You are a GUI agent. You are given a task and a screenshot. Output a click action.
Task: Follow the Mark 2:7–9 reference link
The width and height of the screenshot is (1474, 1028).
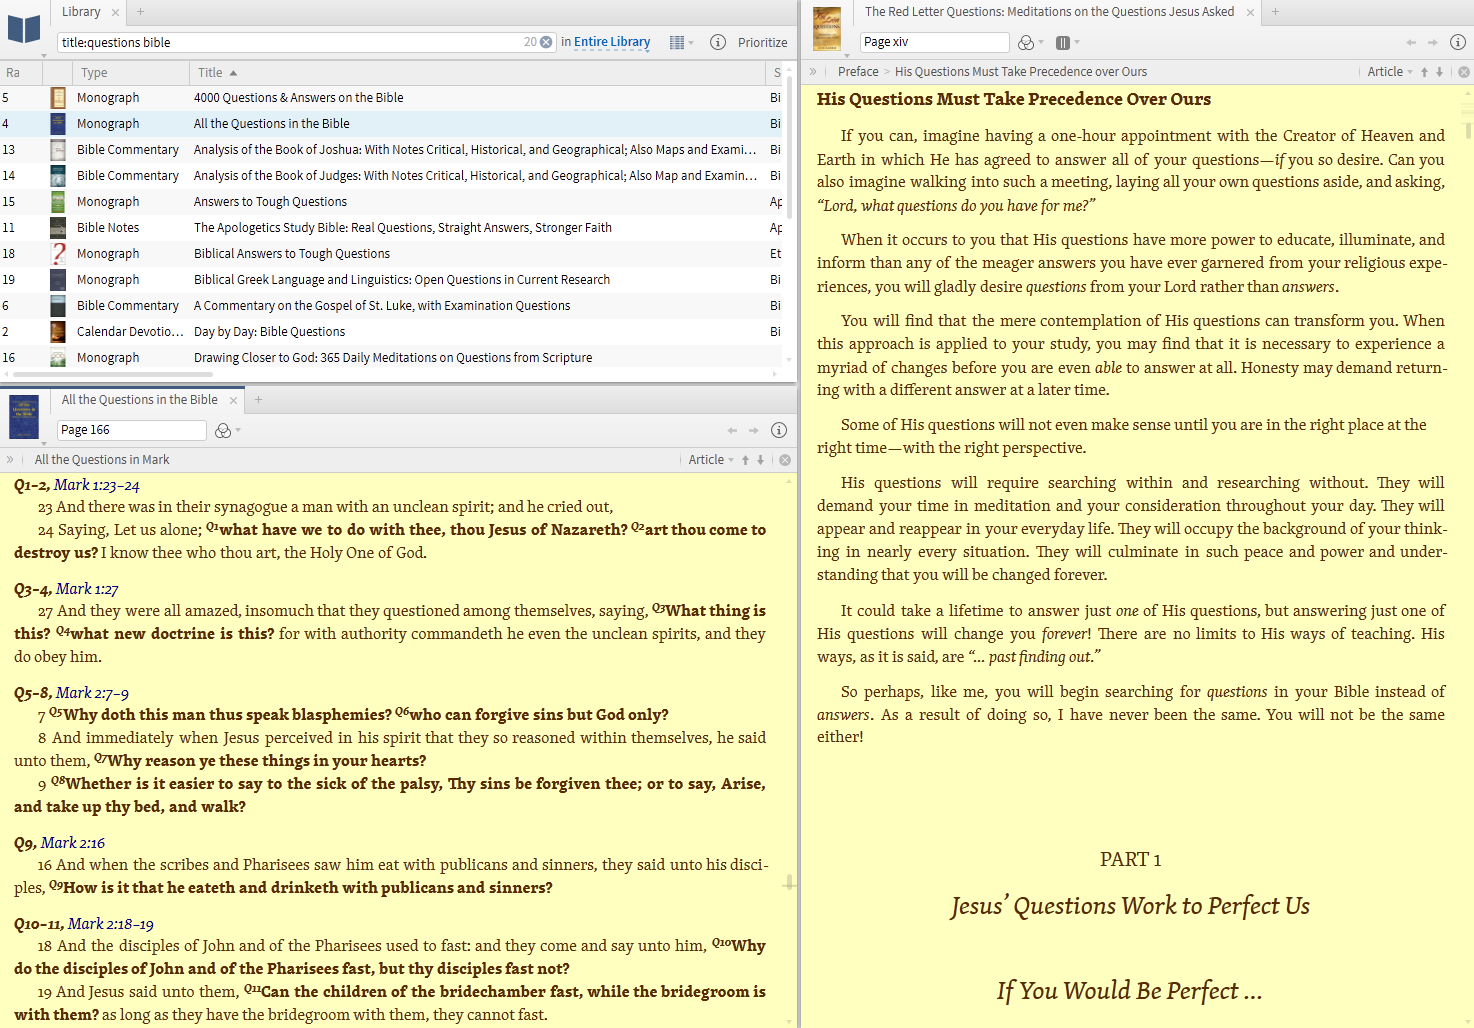point(92,693)
